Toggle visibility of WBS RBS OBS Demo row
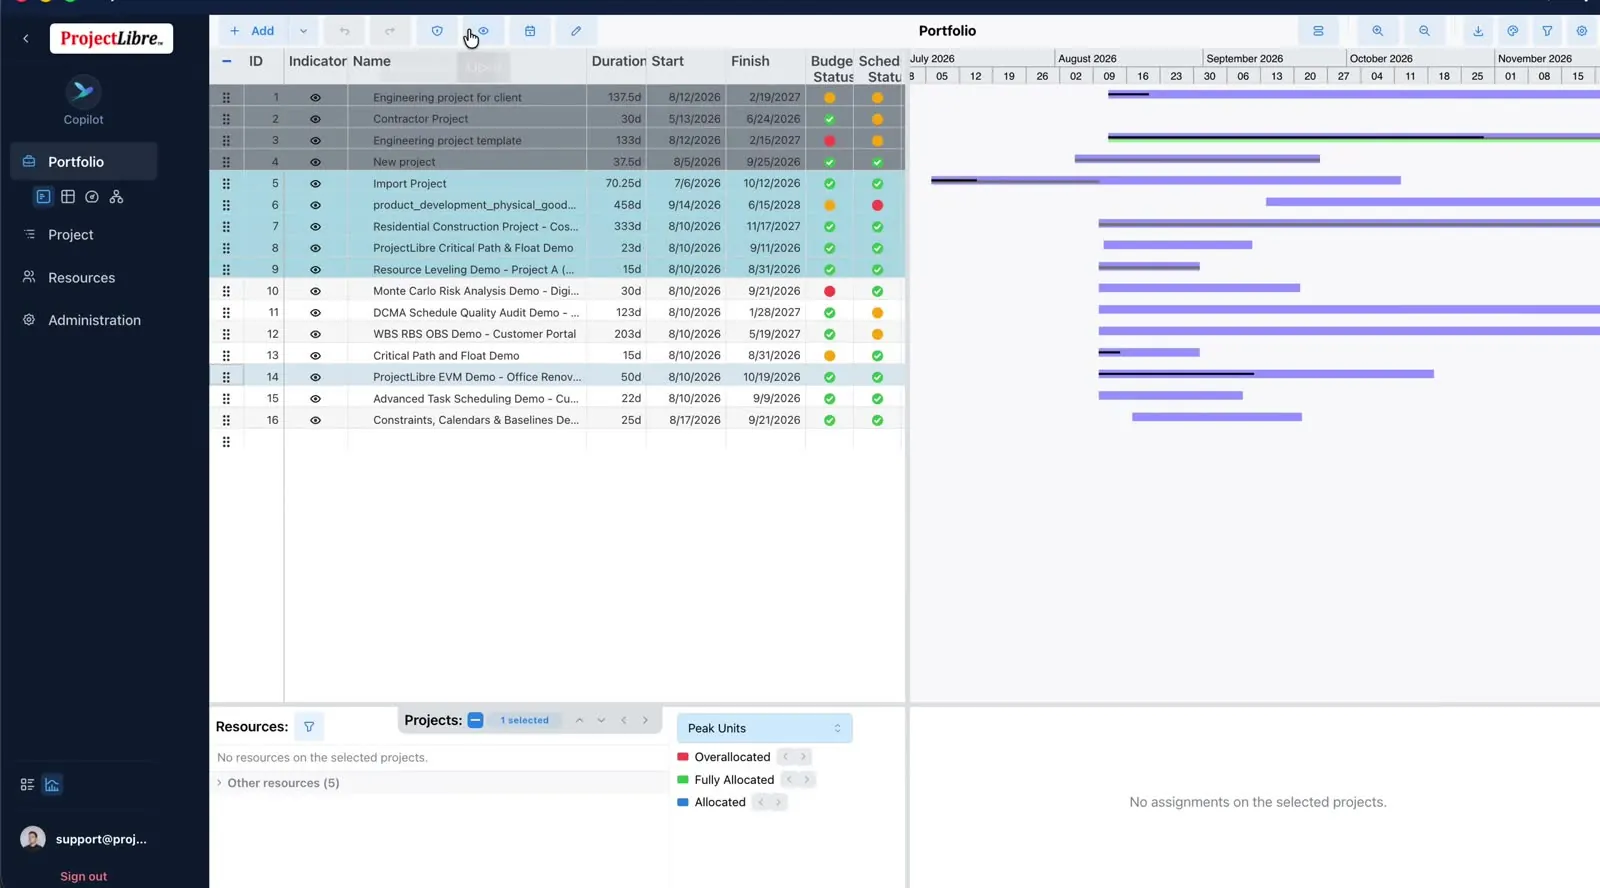Image resolution: width=1600 pixels, height=888 pixels. (315, 334)
